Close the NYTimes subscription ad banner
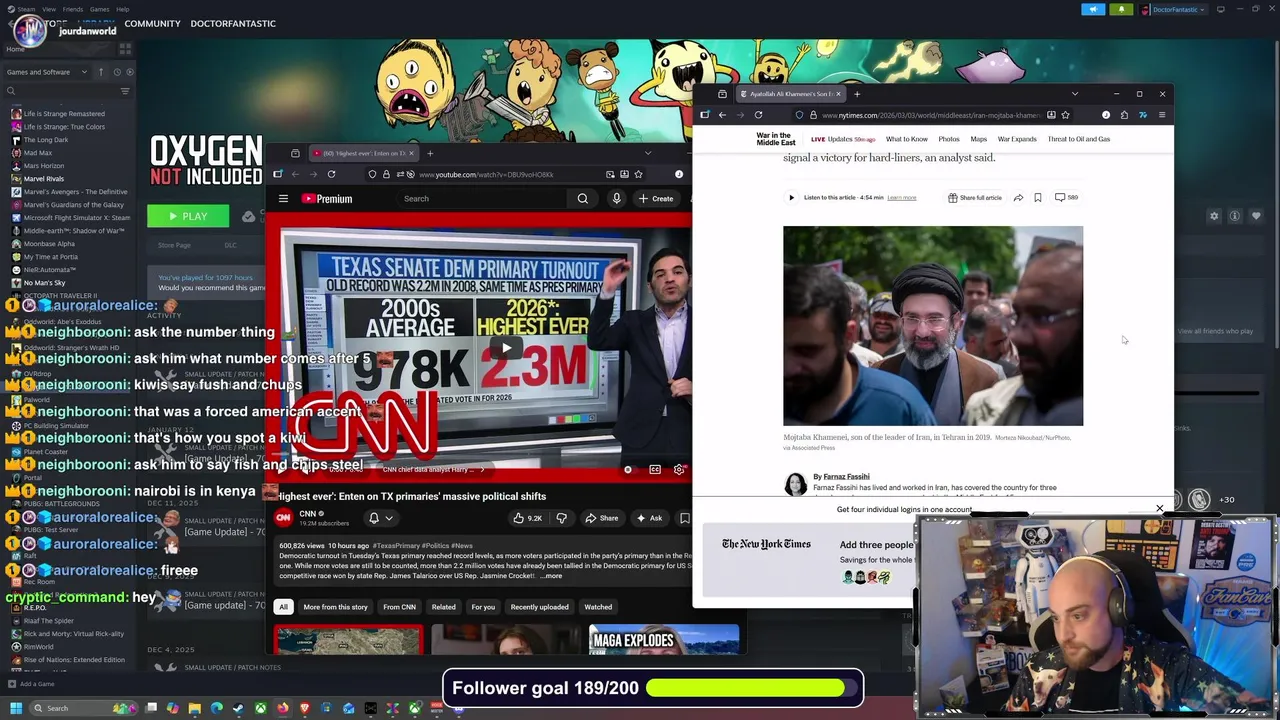 [x=1160, y=509]
